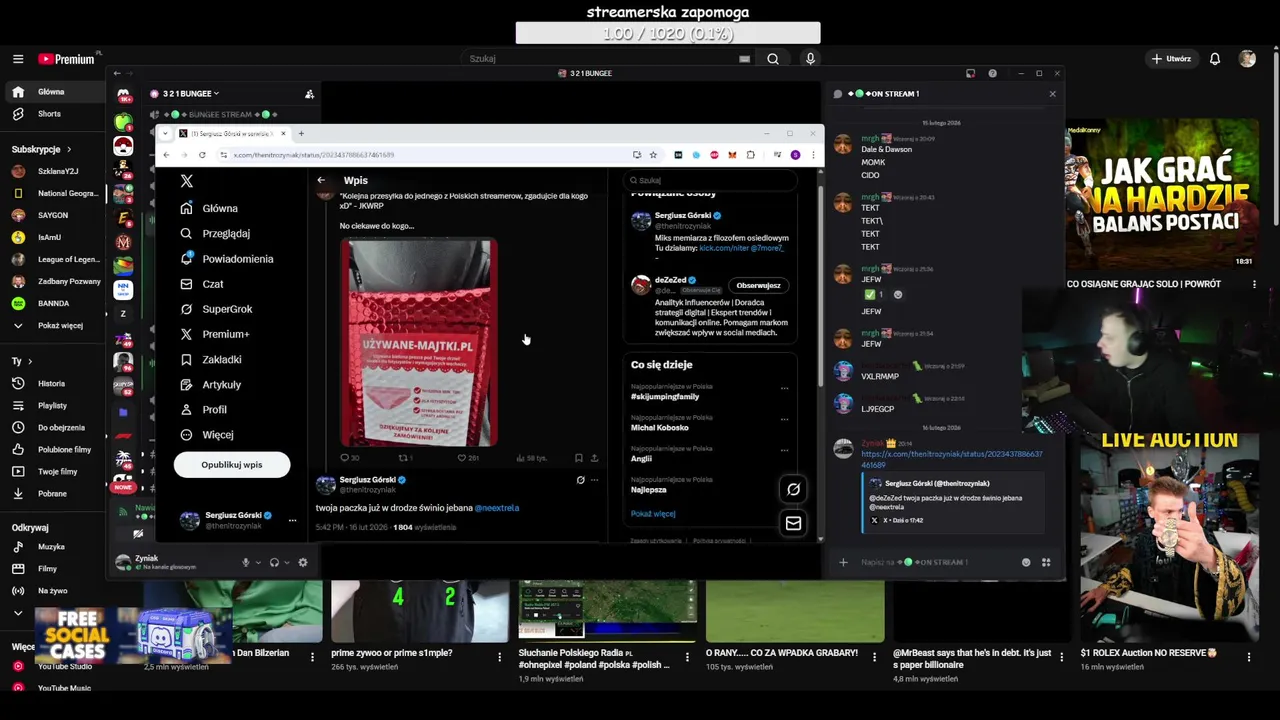Click the X Szukaj search field

(708, 181)
